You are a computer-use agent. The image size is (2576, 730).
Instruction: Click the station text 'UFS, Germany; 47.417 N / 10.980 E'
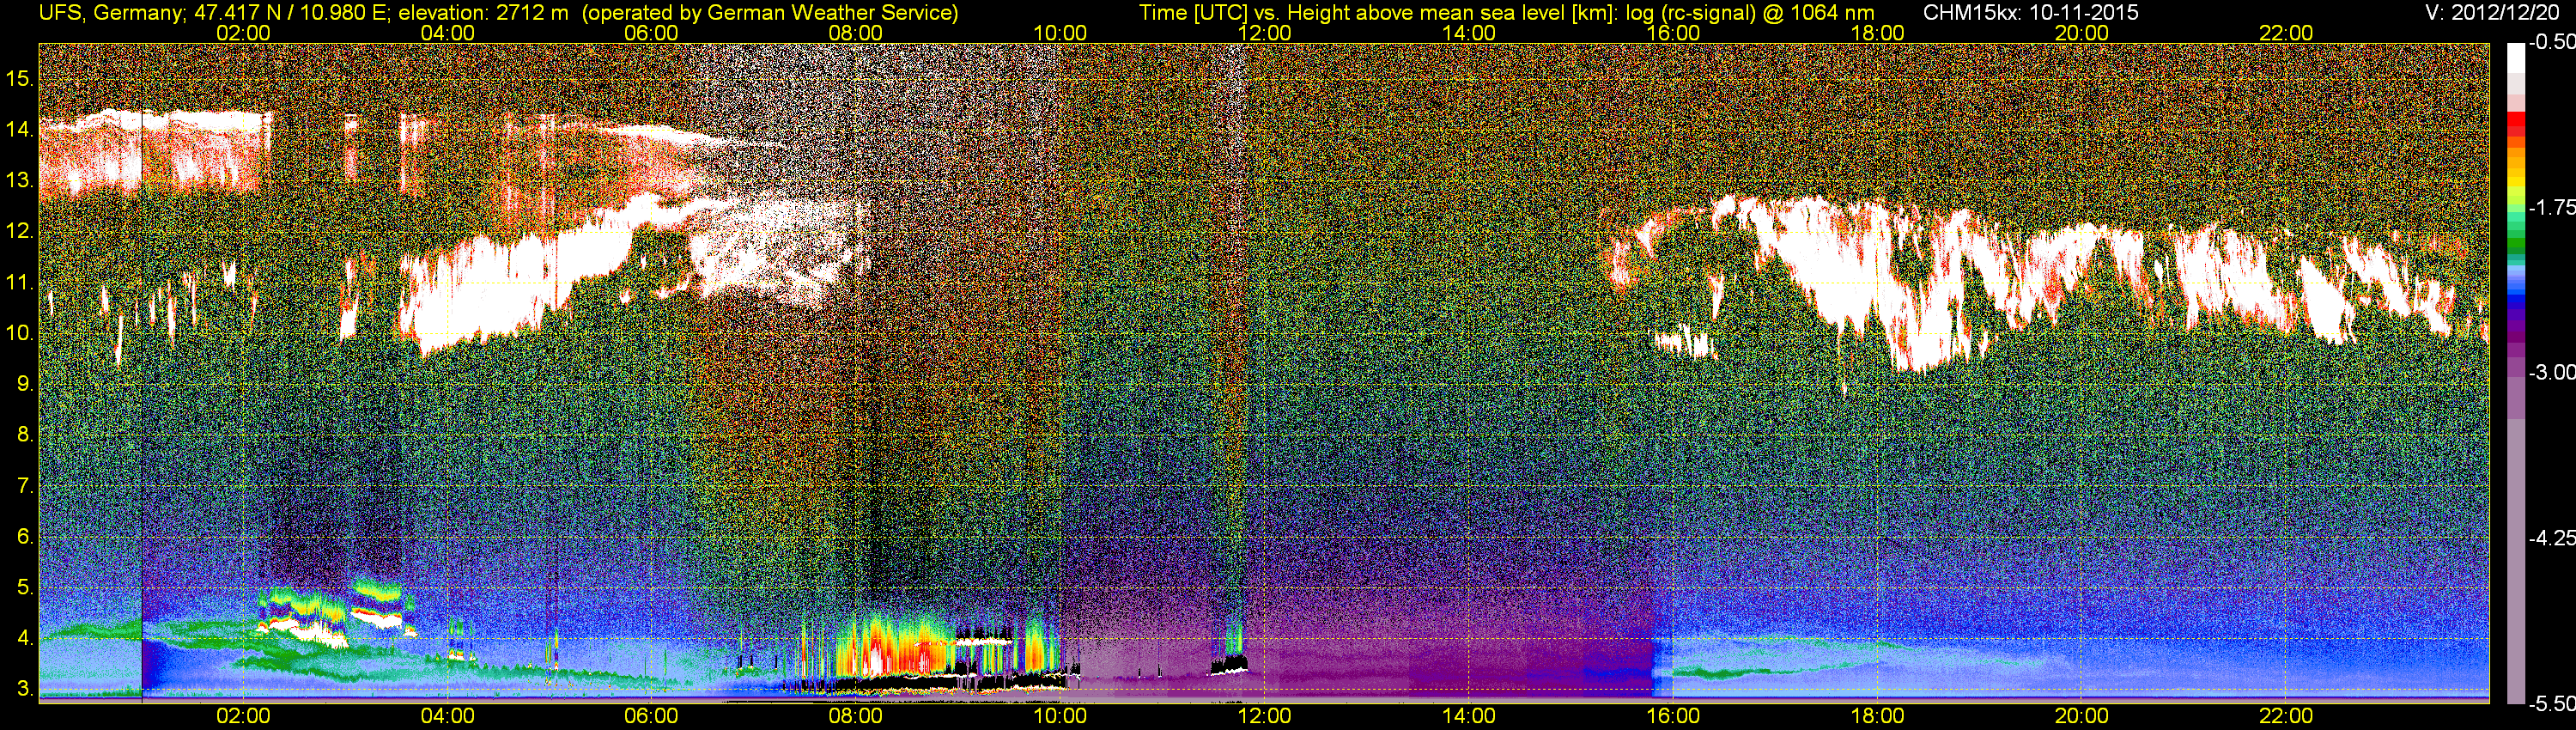[215, 12]
